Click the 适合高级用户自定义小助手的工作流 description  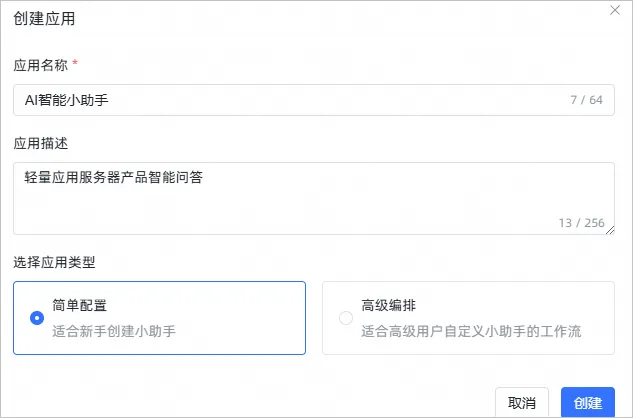tap(471, 330)
